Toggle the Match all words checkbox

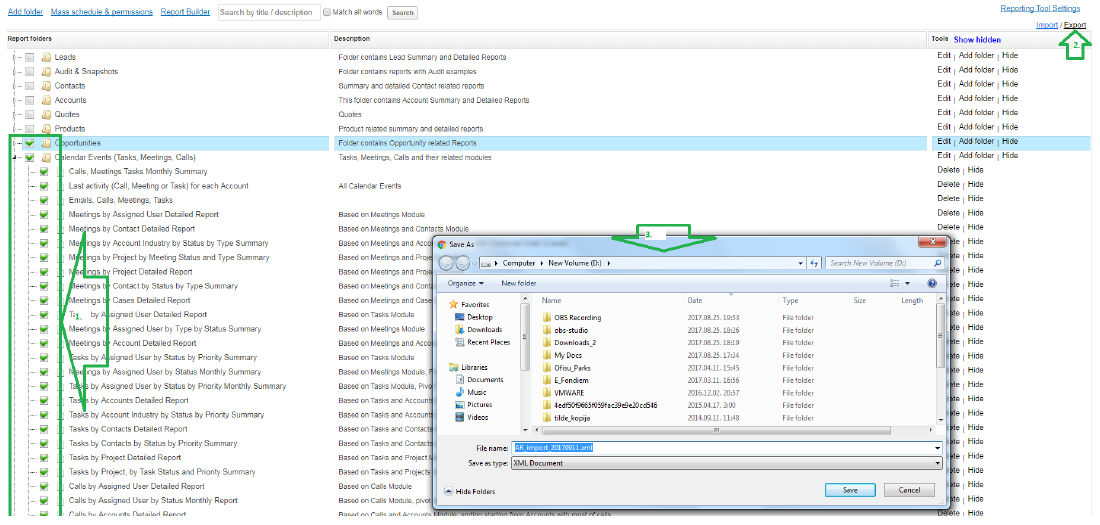pos(327,13)
